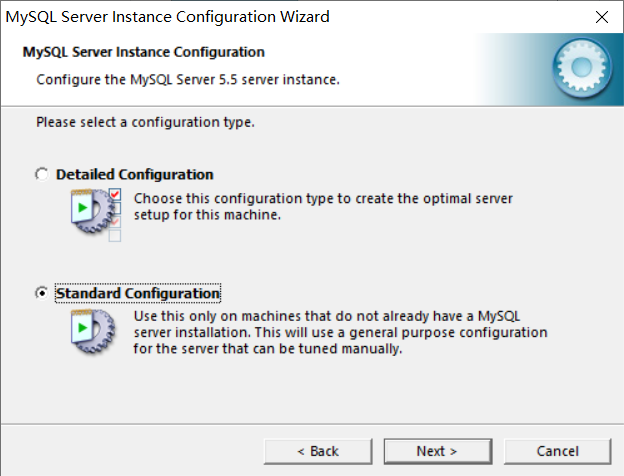Image resolution: width=624 pixels, height=476 pixels.
Task: Click bold "MySQL Server Instance Configuration" heading
Action: (143, 52)
